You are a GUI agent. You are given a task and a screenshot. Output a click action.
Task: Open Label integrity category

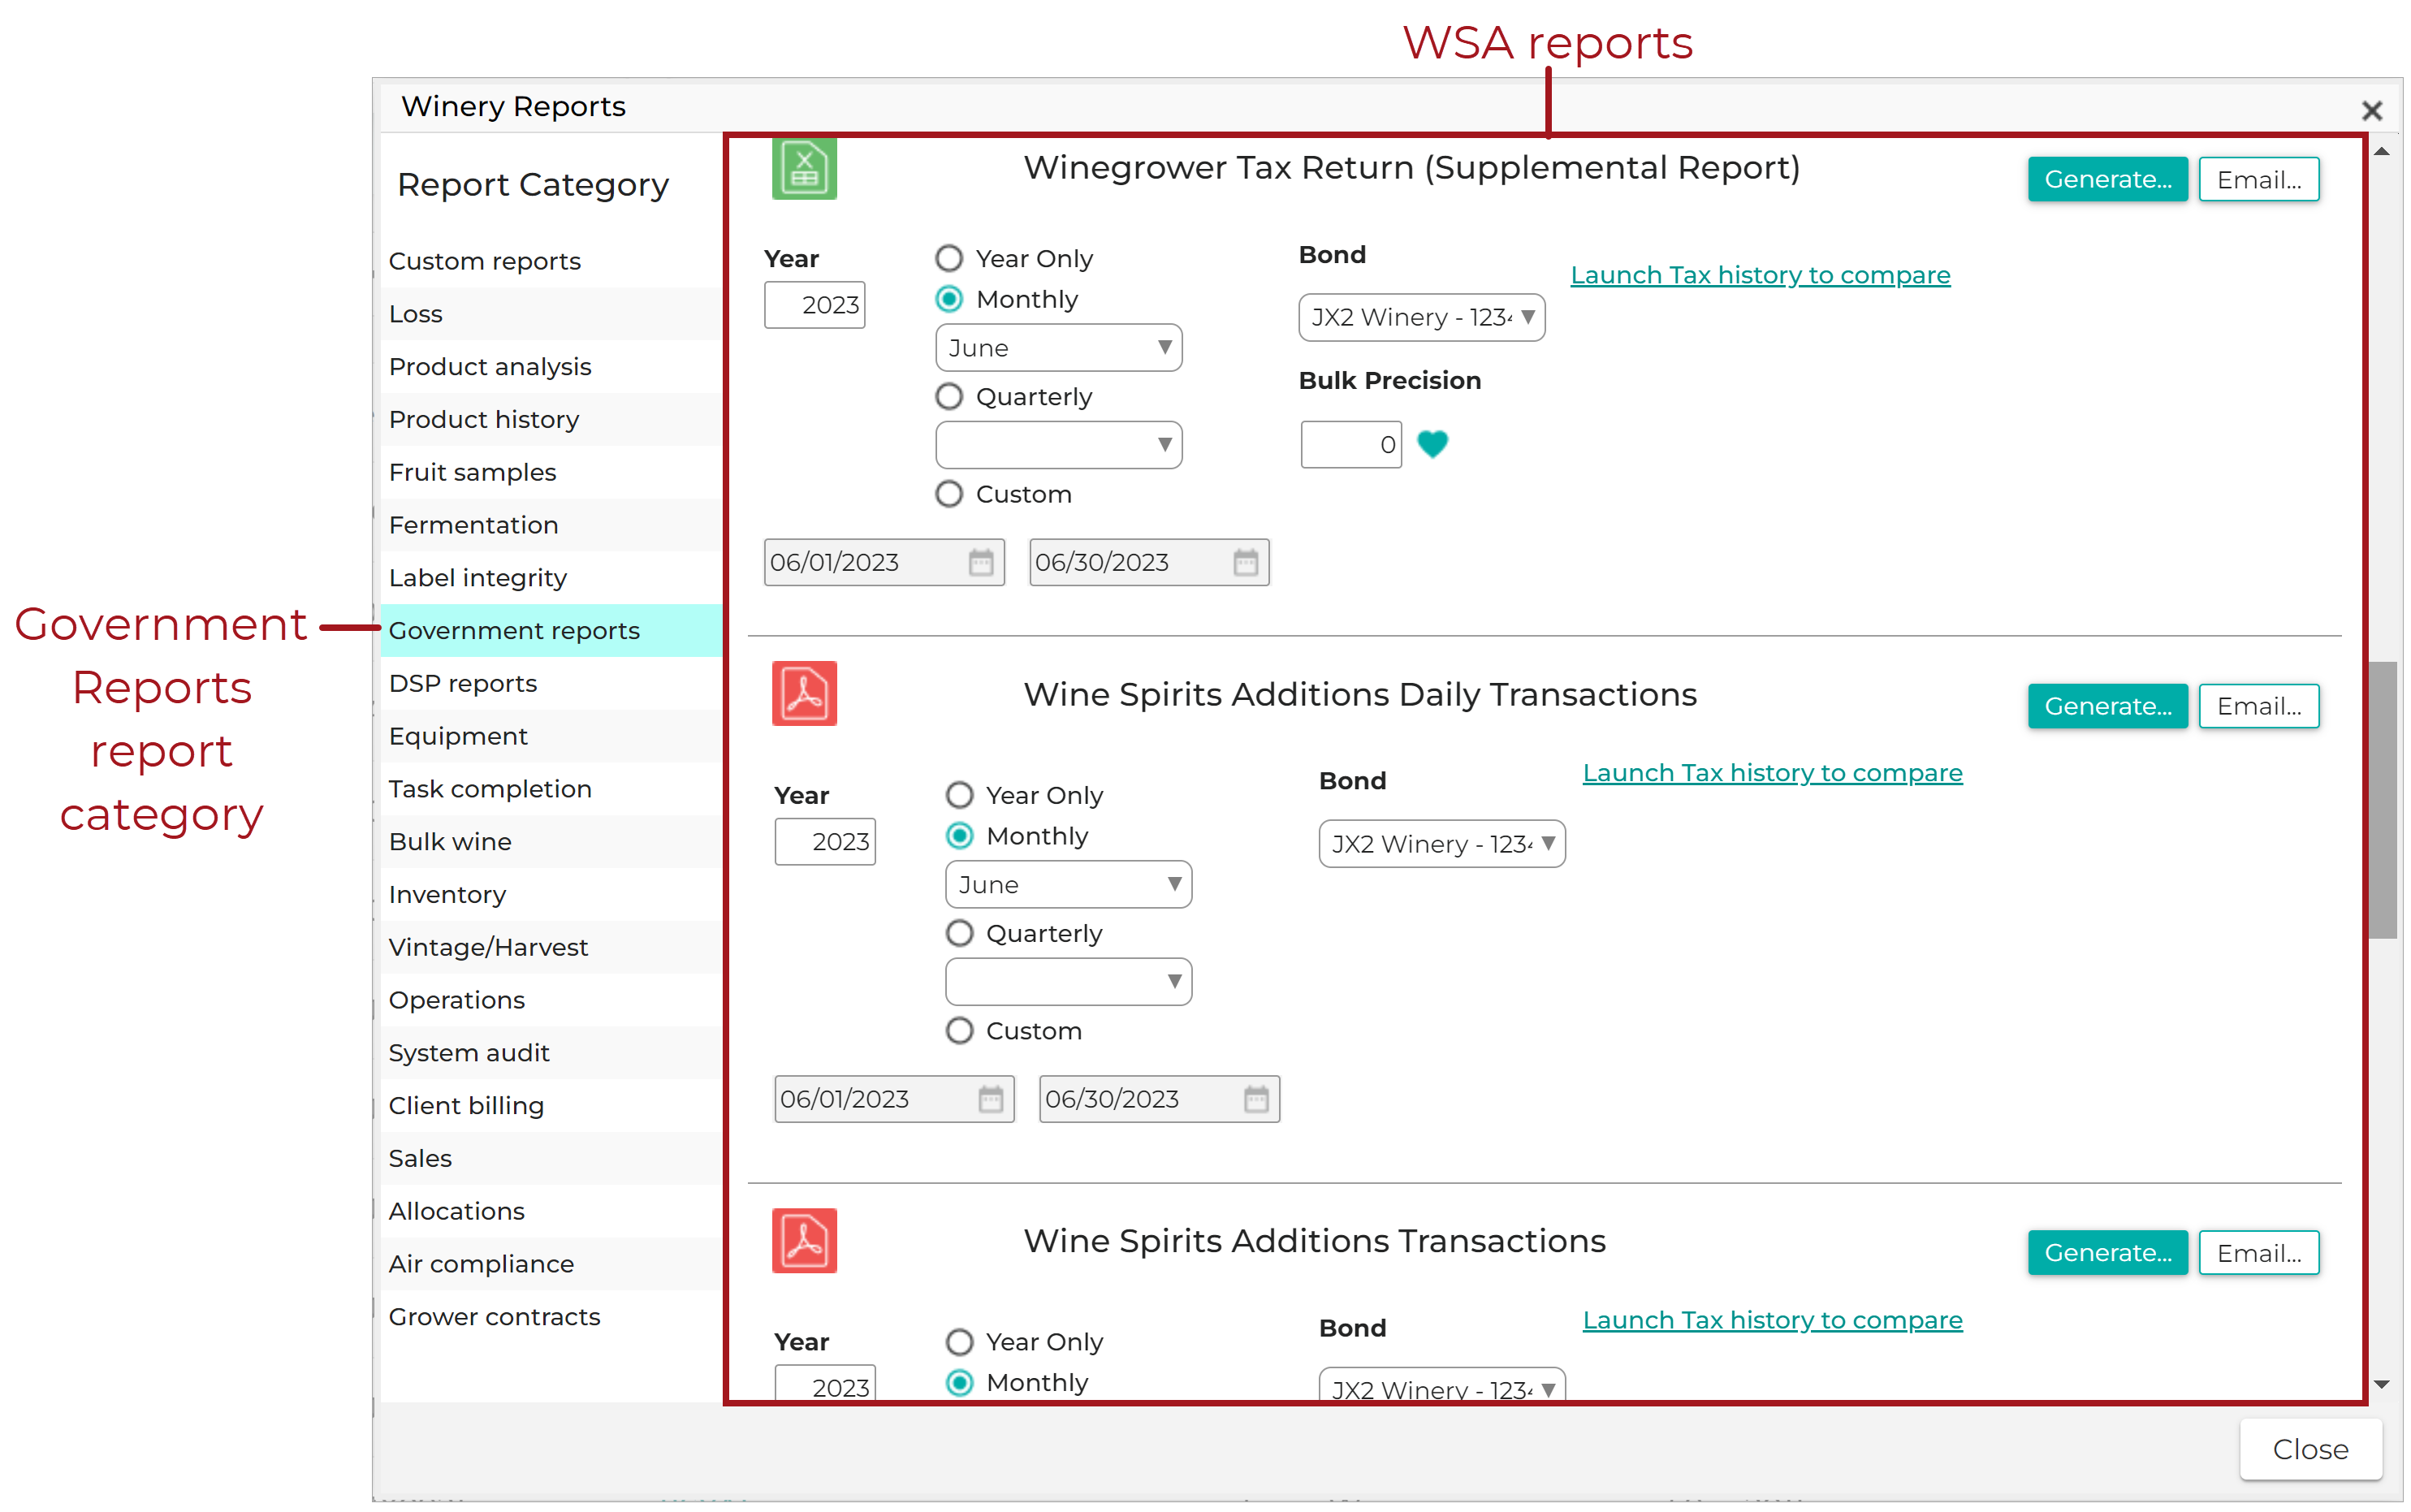(551, 578)
